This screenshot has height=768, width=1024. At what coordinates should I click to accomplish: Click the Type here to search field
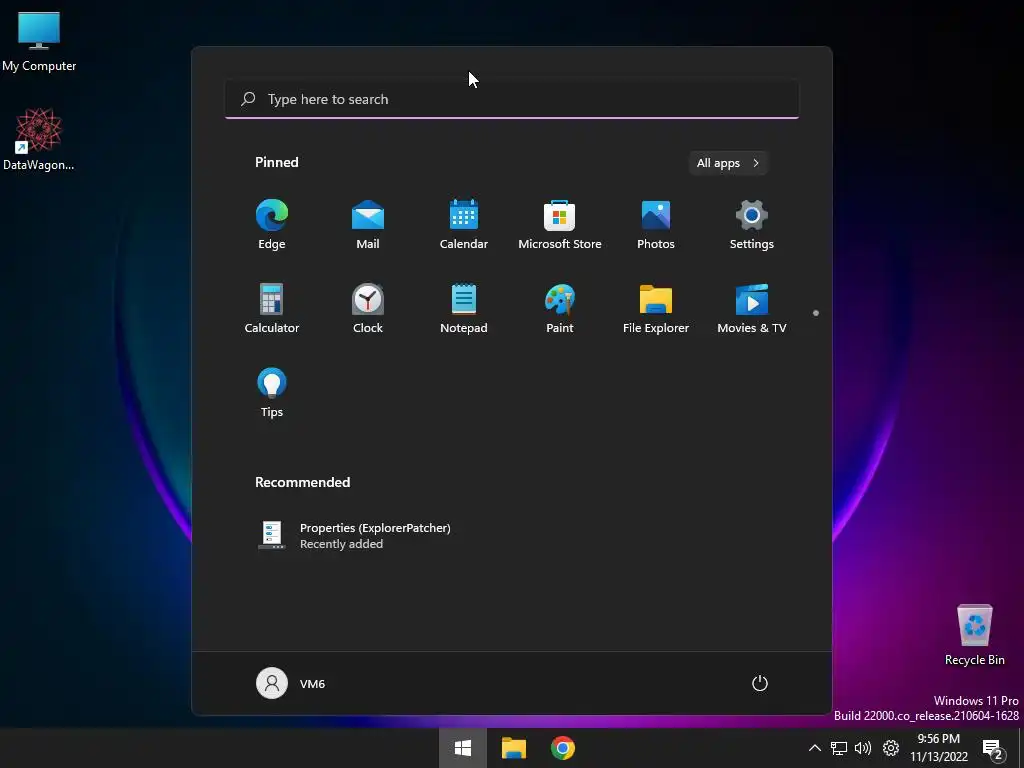click(512, 99)
